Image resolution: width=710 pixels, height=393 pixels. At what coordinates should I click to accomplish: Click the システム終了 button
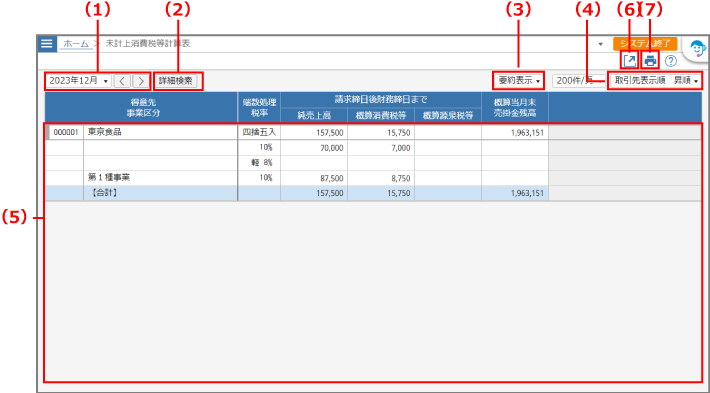(x=645, y=44)
